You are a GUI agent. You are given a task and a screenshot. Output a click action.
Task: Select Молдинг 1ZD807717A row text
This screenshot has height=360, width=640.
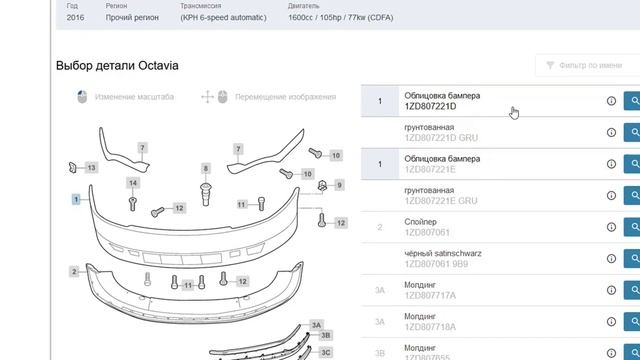click(430, 290)
